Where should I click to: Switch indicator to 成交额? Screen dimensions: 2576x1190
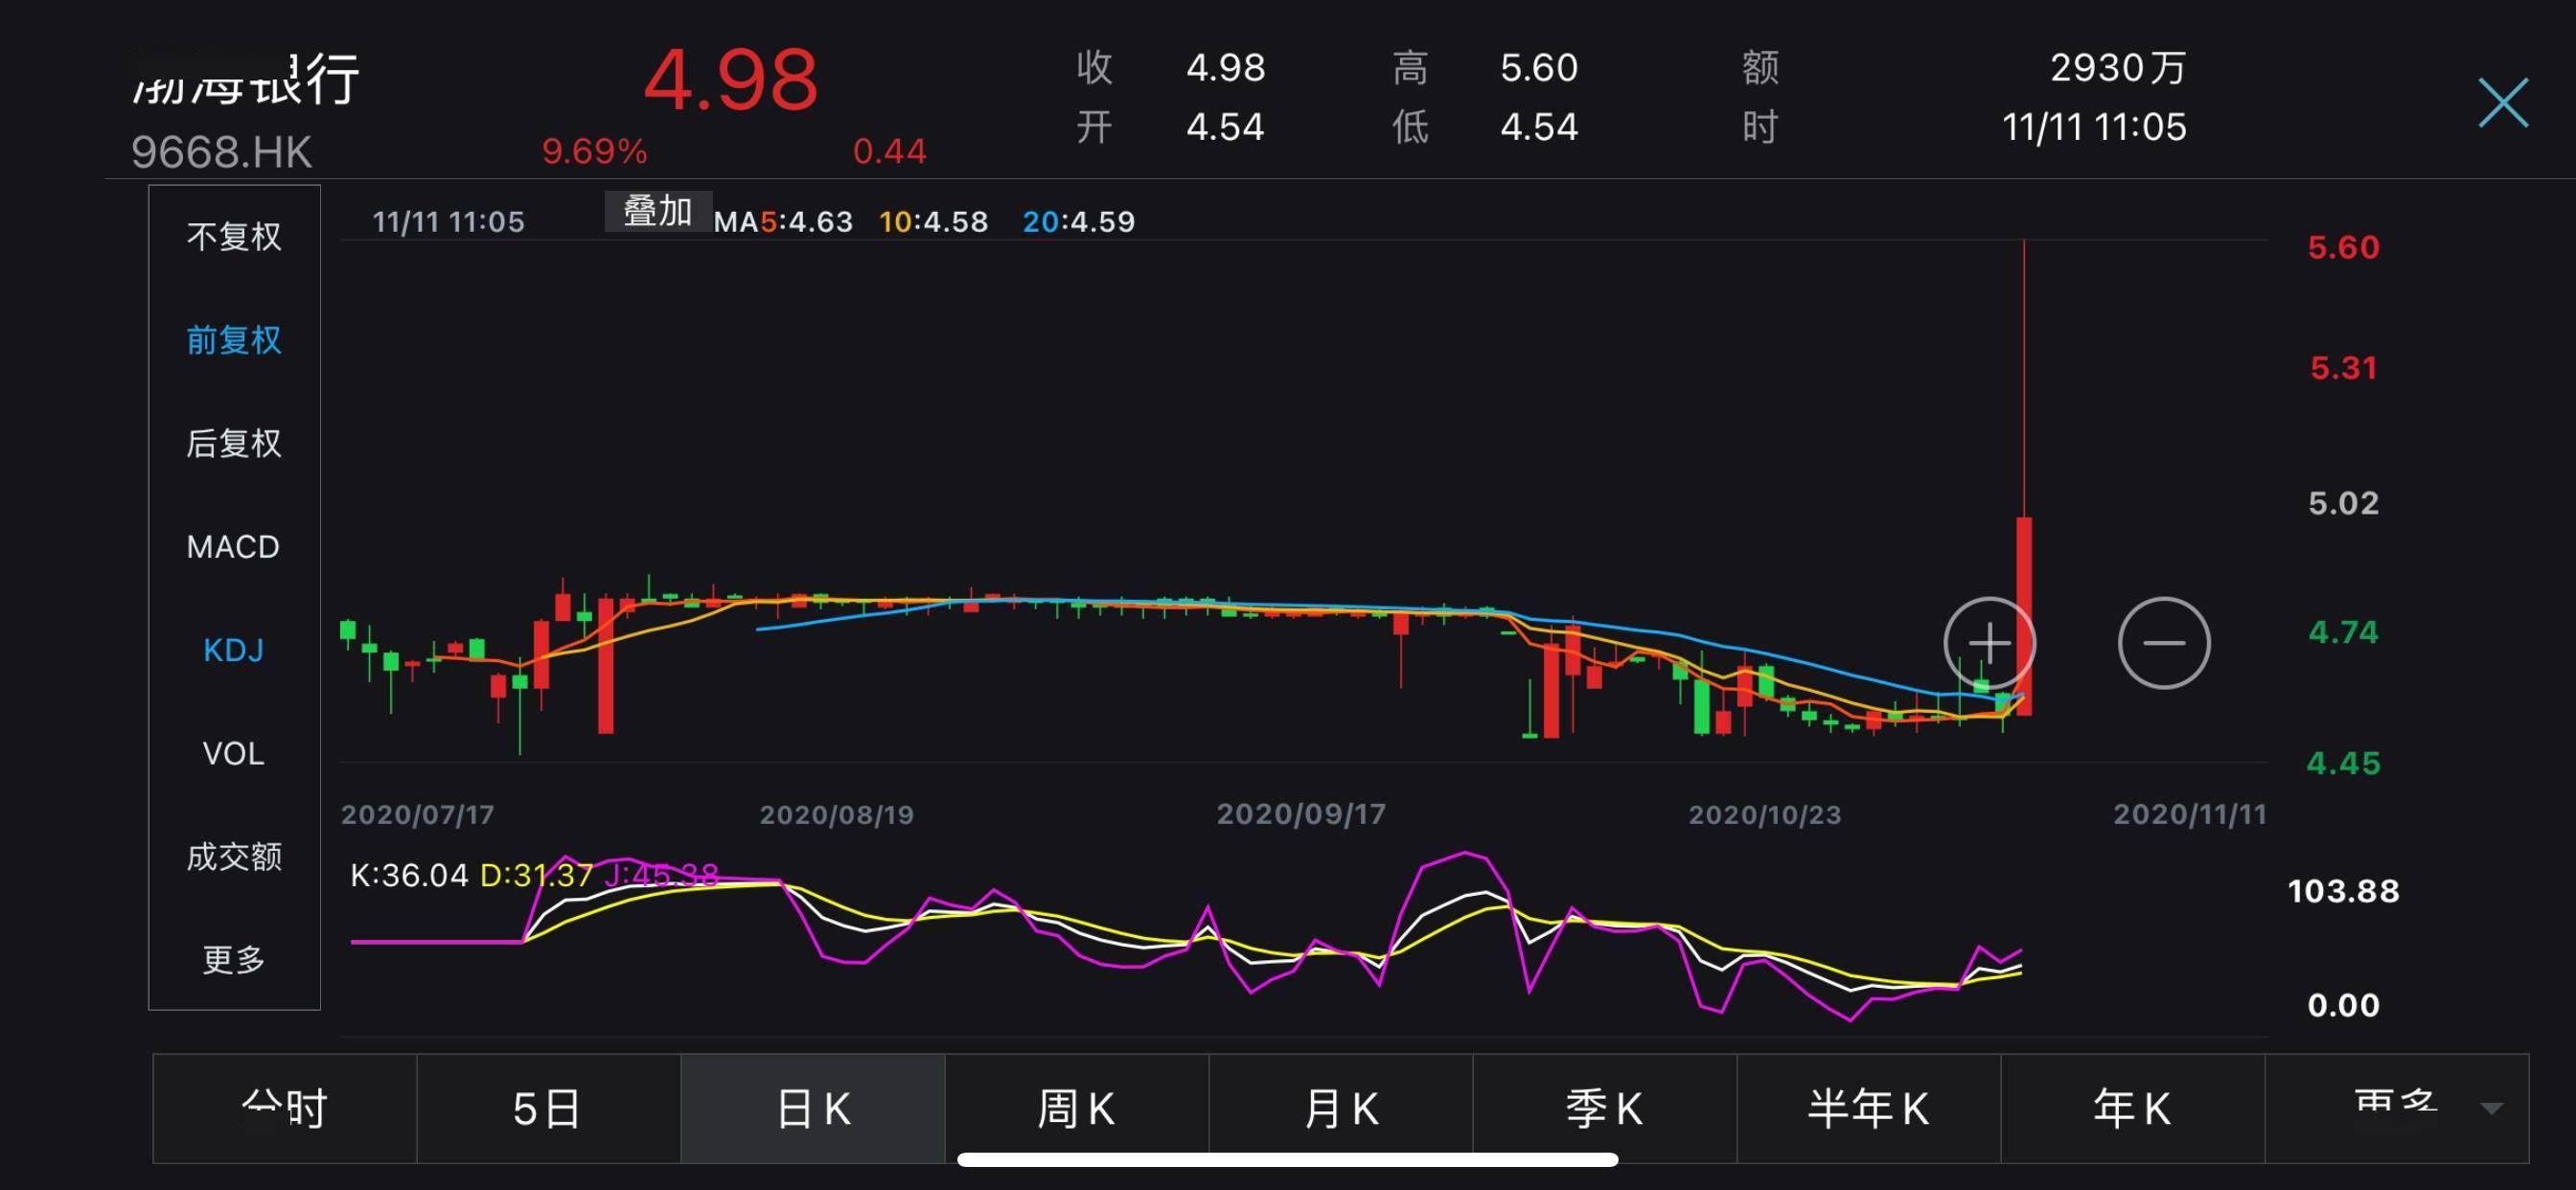[234, 857]
